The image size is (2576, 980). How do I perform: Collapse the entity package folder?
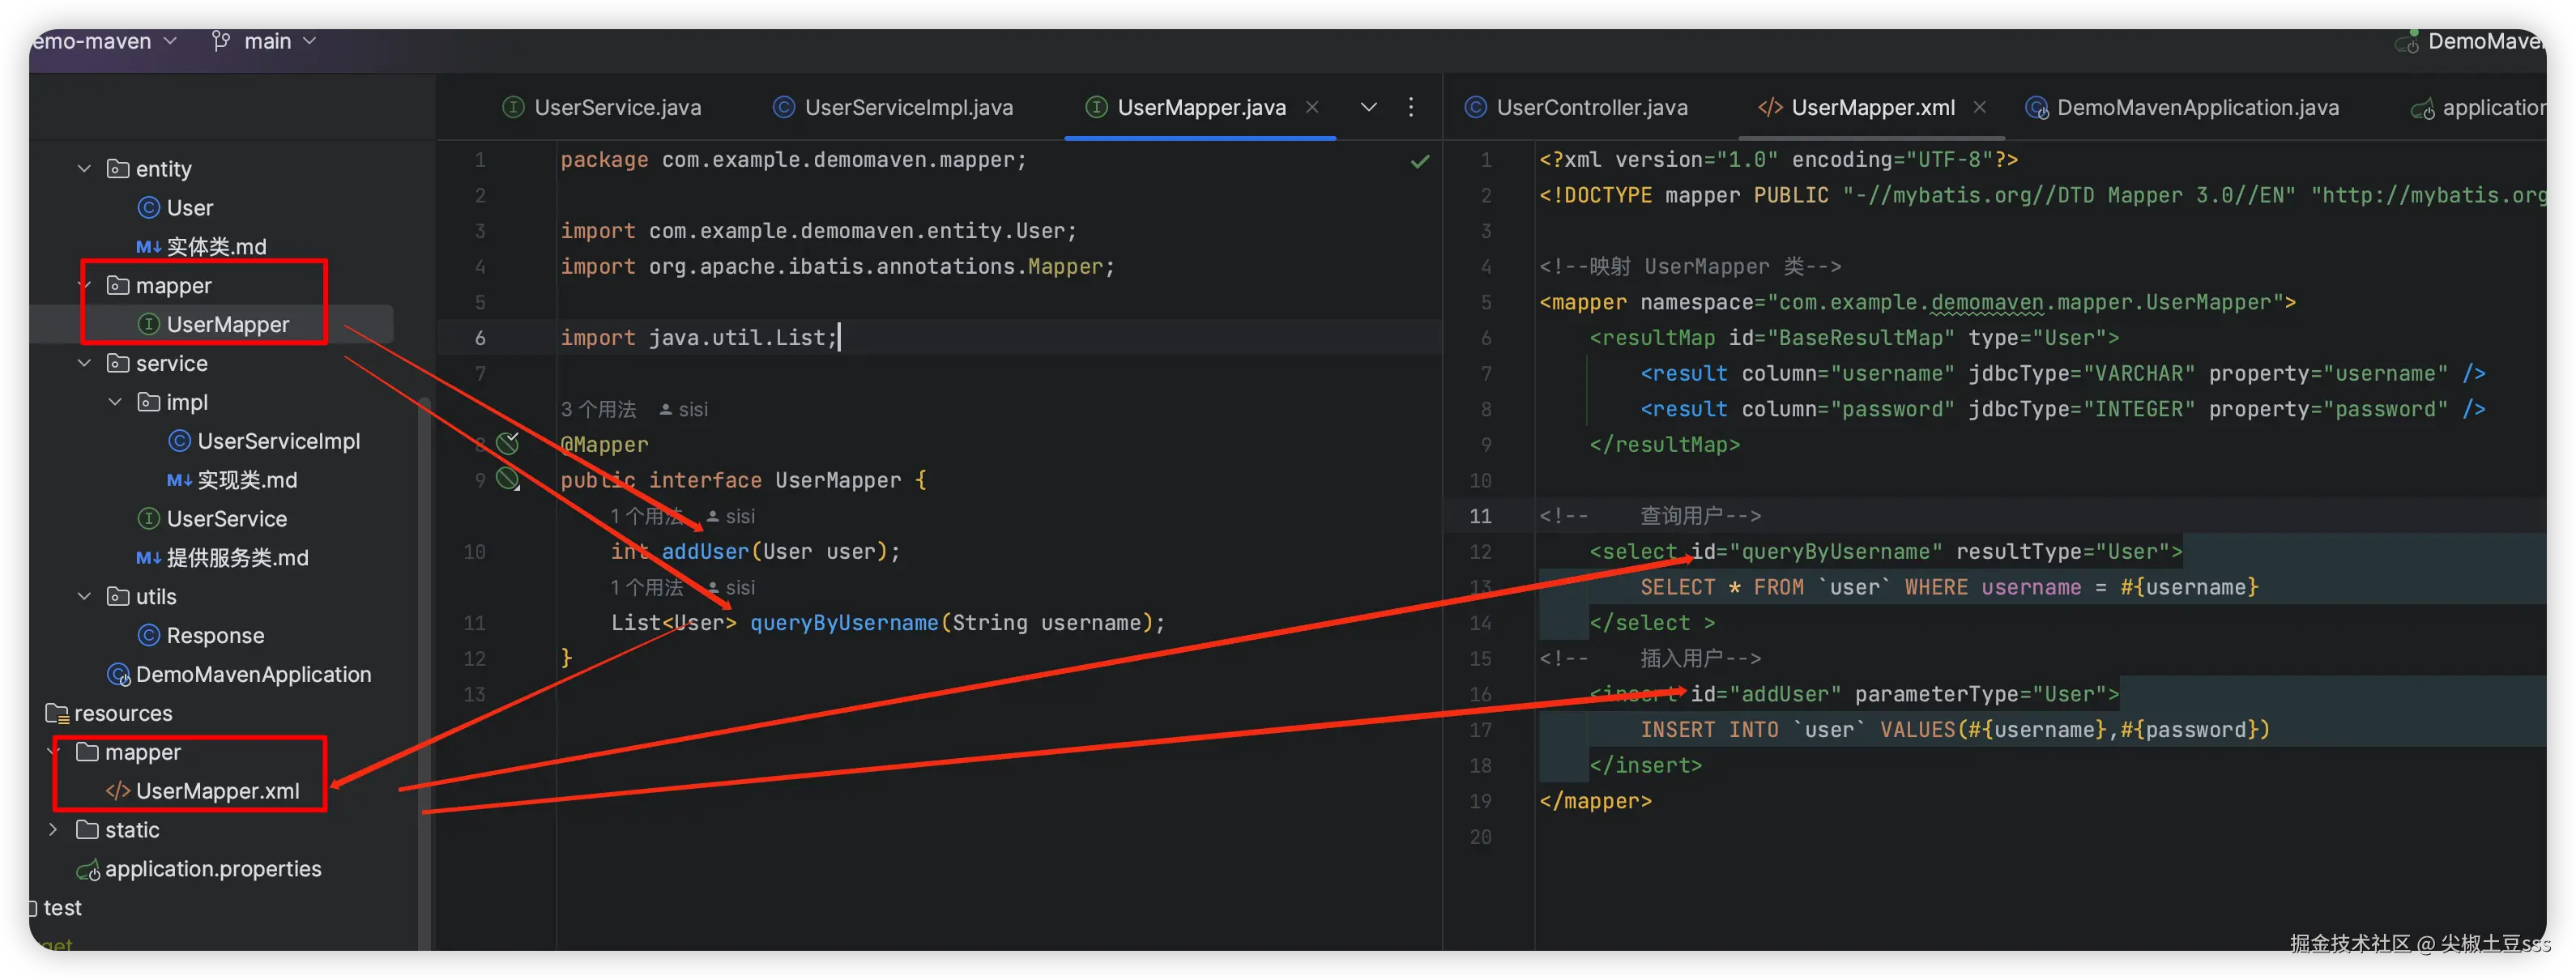click(85, 168)
